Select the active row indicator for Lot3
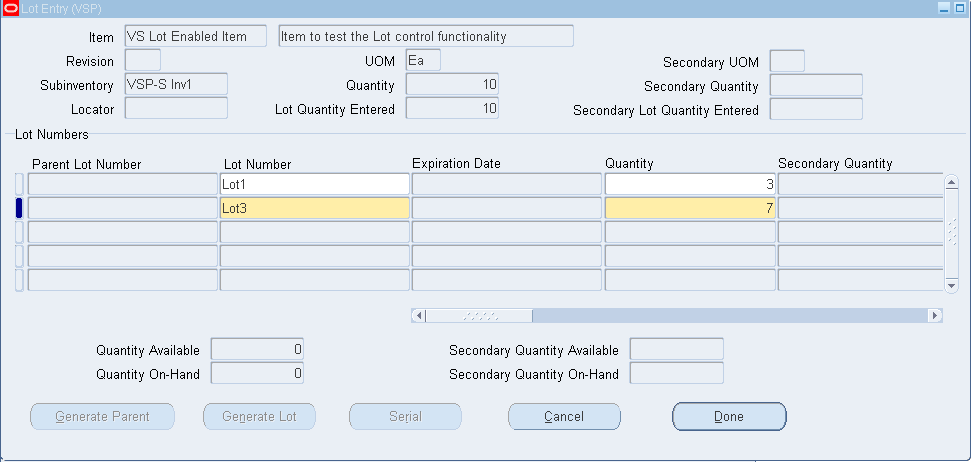The height and width of the screenshot is (462, 971). pyautogui.click(x=19, y=208)
